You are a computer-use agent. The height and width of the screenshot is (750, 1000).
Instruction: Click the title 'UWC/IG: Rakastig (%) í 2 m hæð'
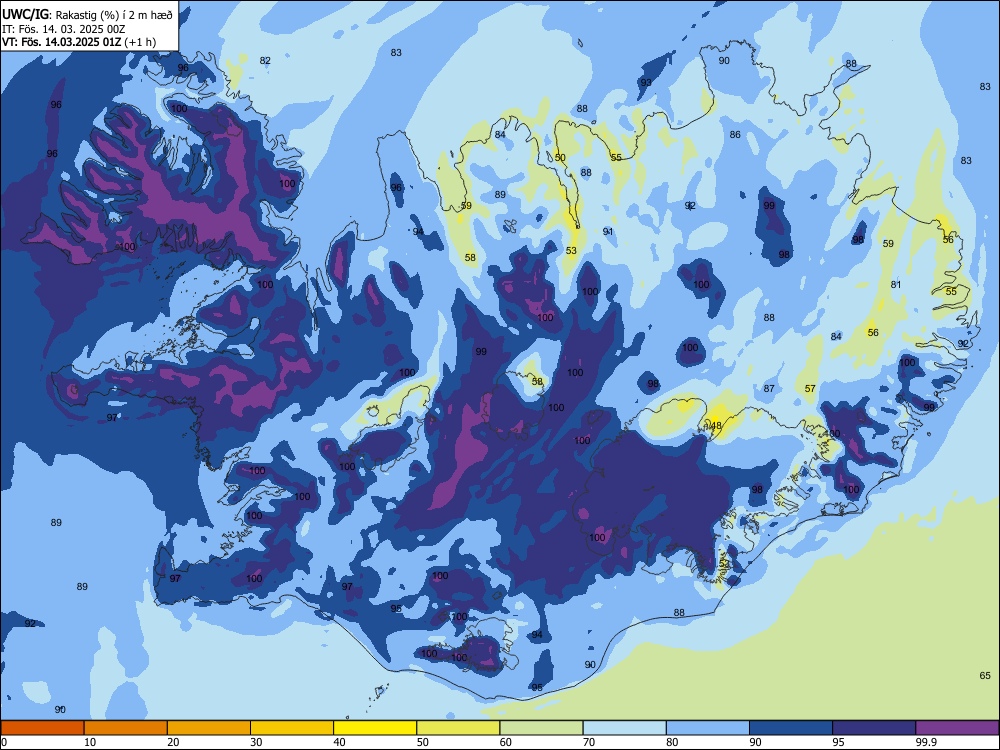click(87, 15)
